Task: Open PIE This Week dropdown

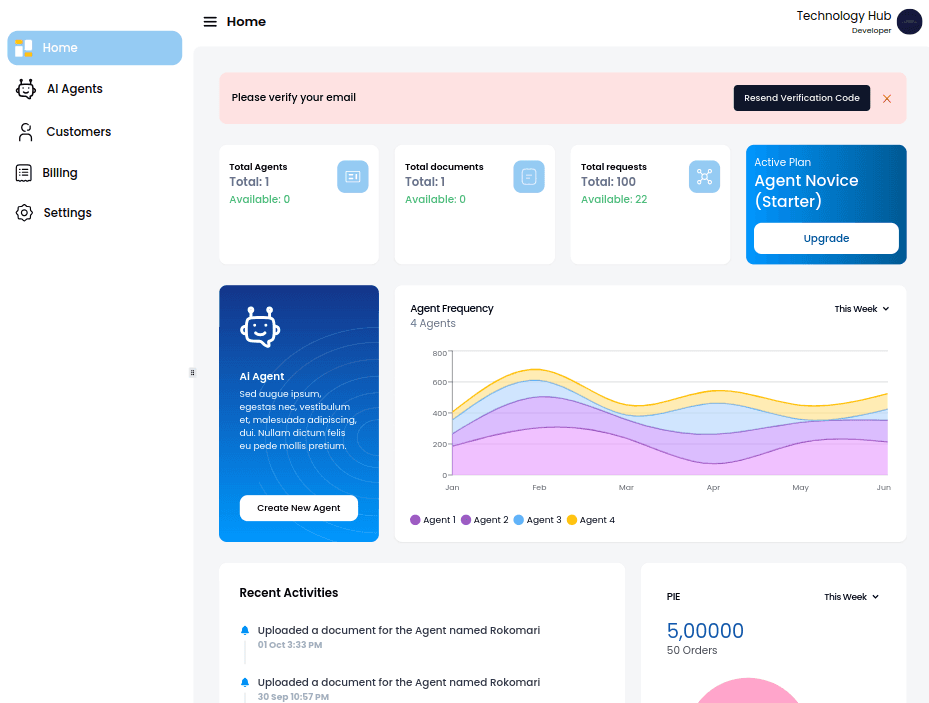Action: [851, 597]
